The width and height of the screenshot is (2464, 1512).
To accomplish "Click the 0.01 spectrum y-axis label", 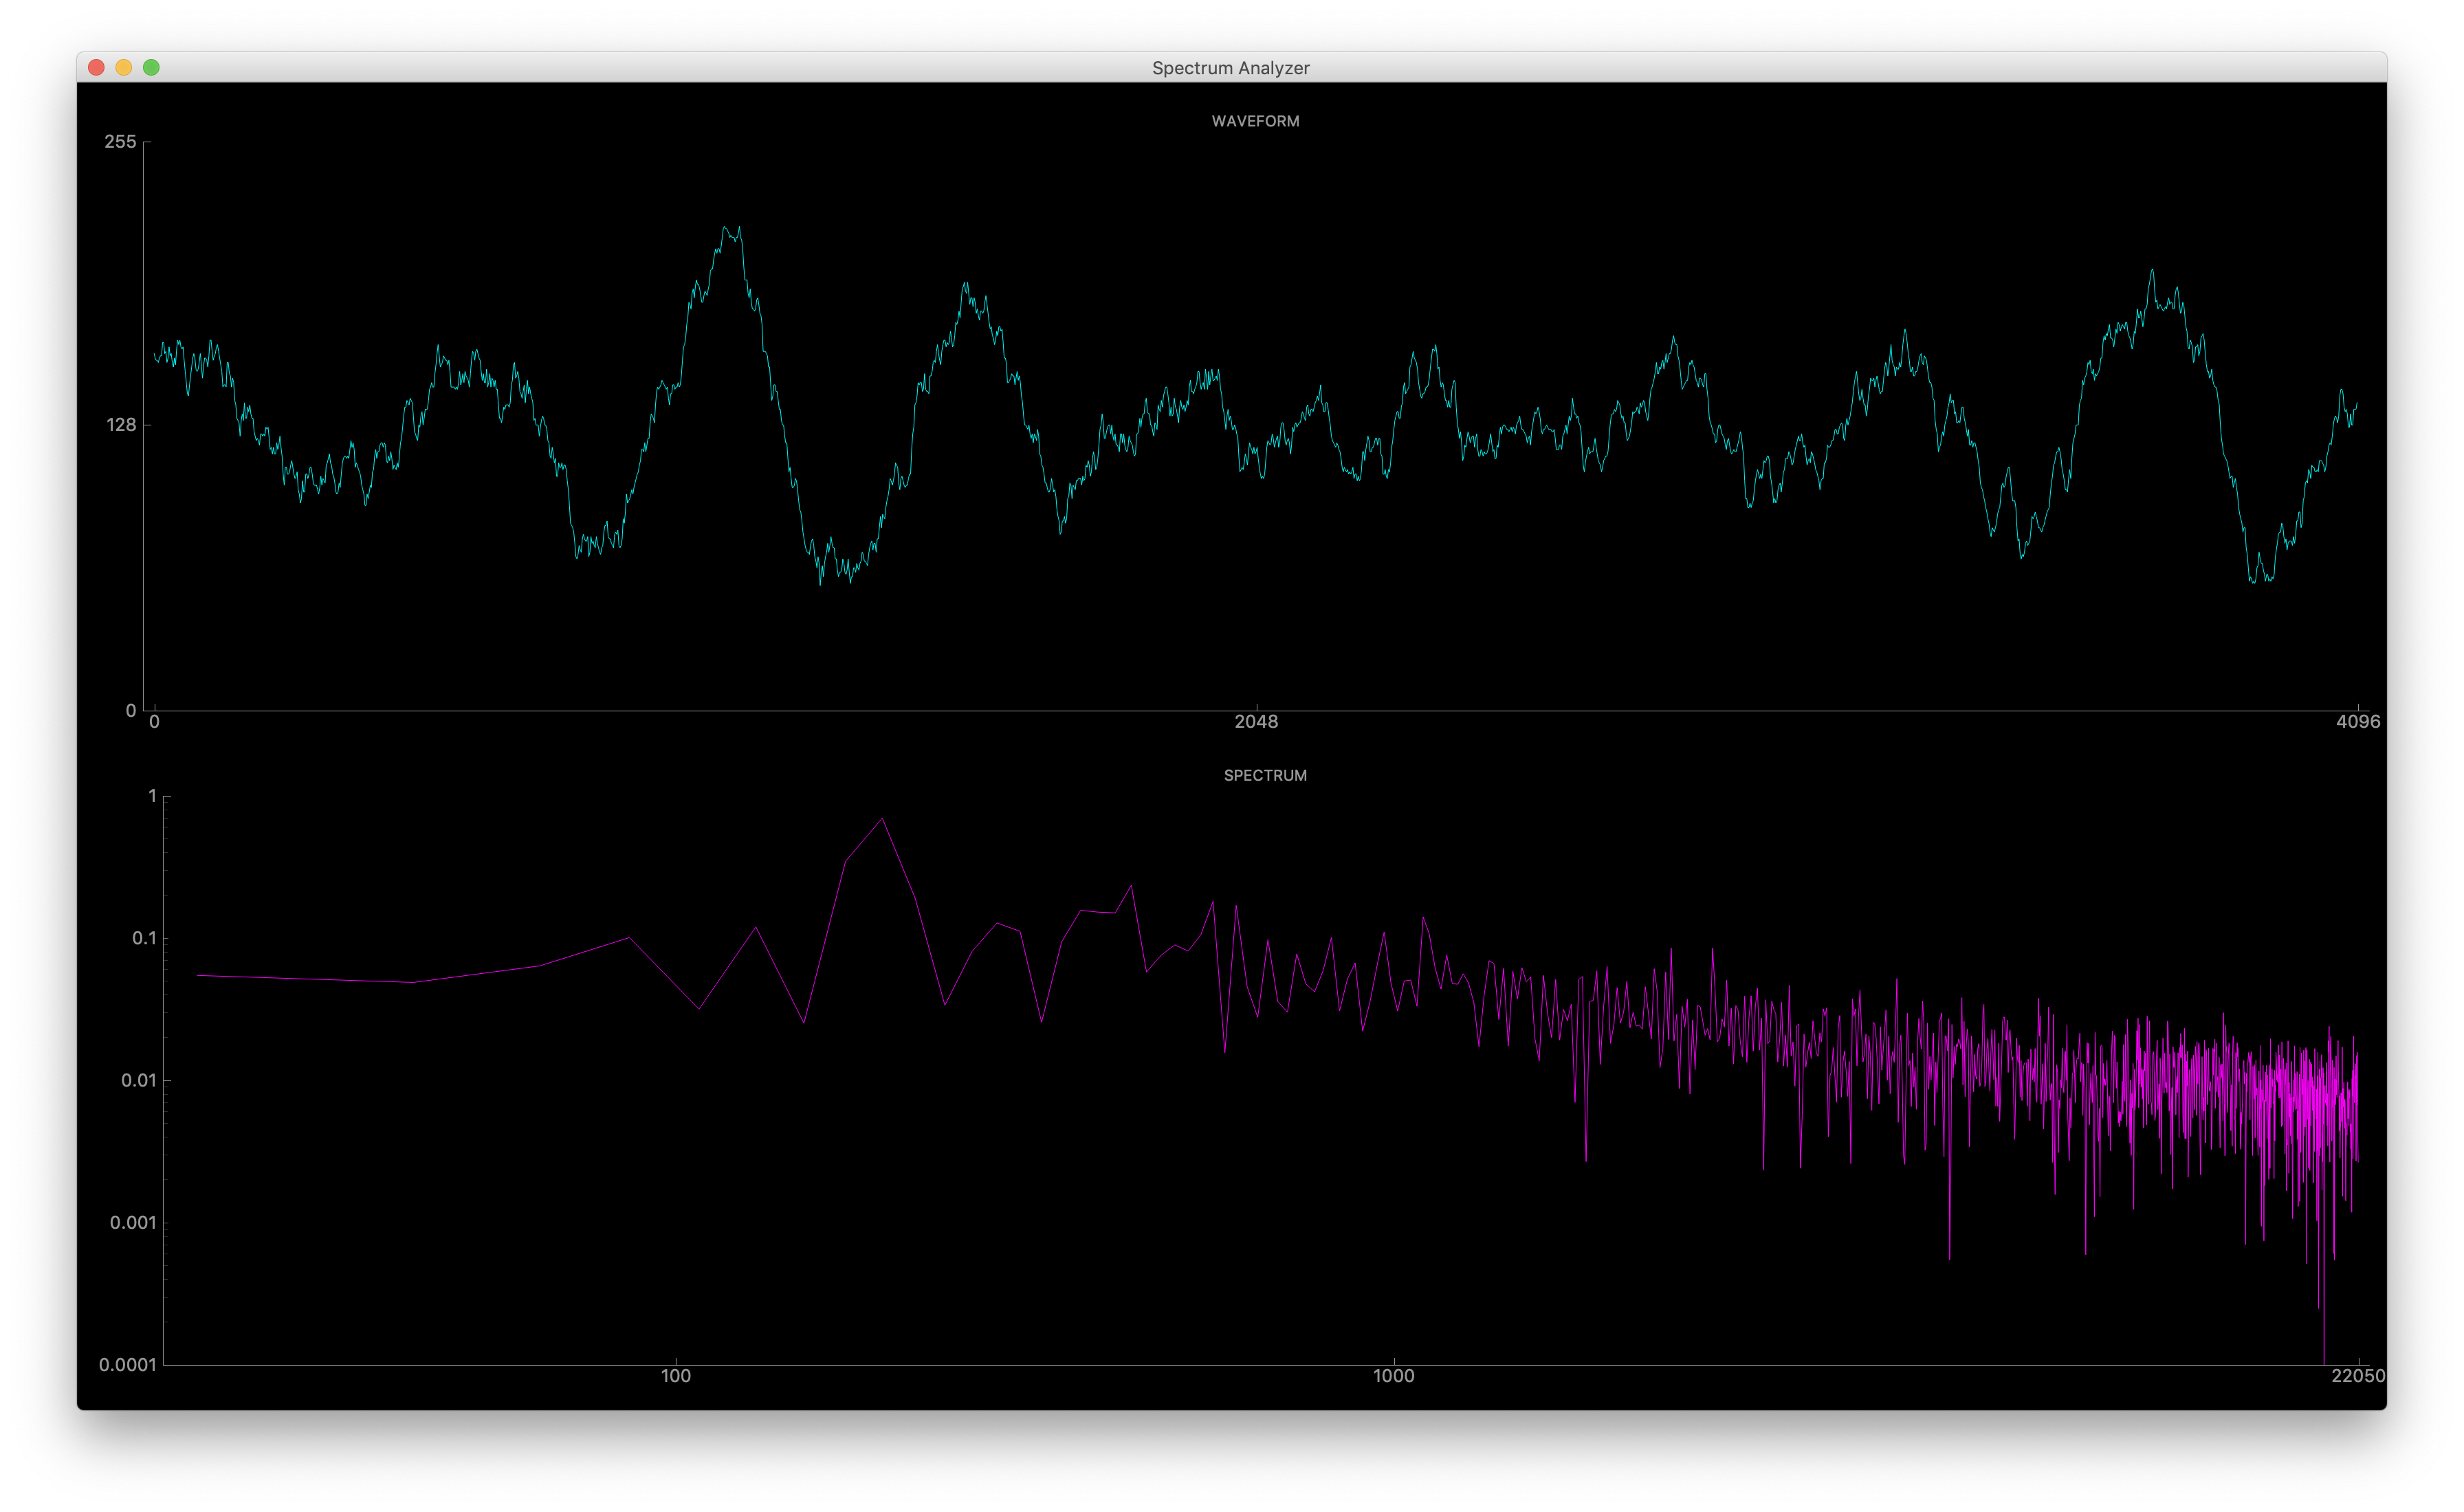I will tap(138, 1080).
